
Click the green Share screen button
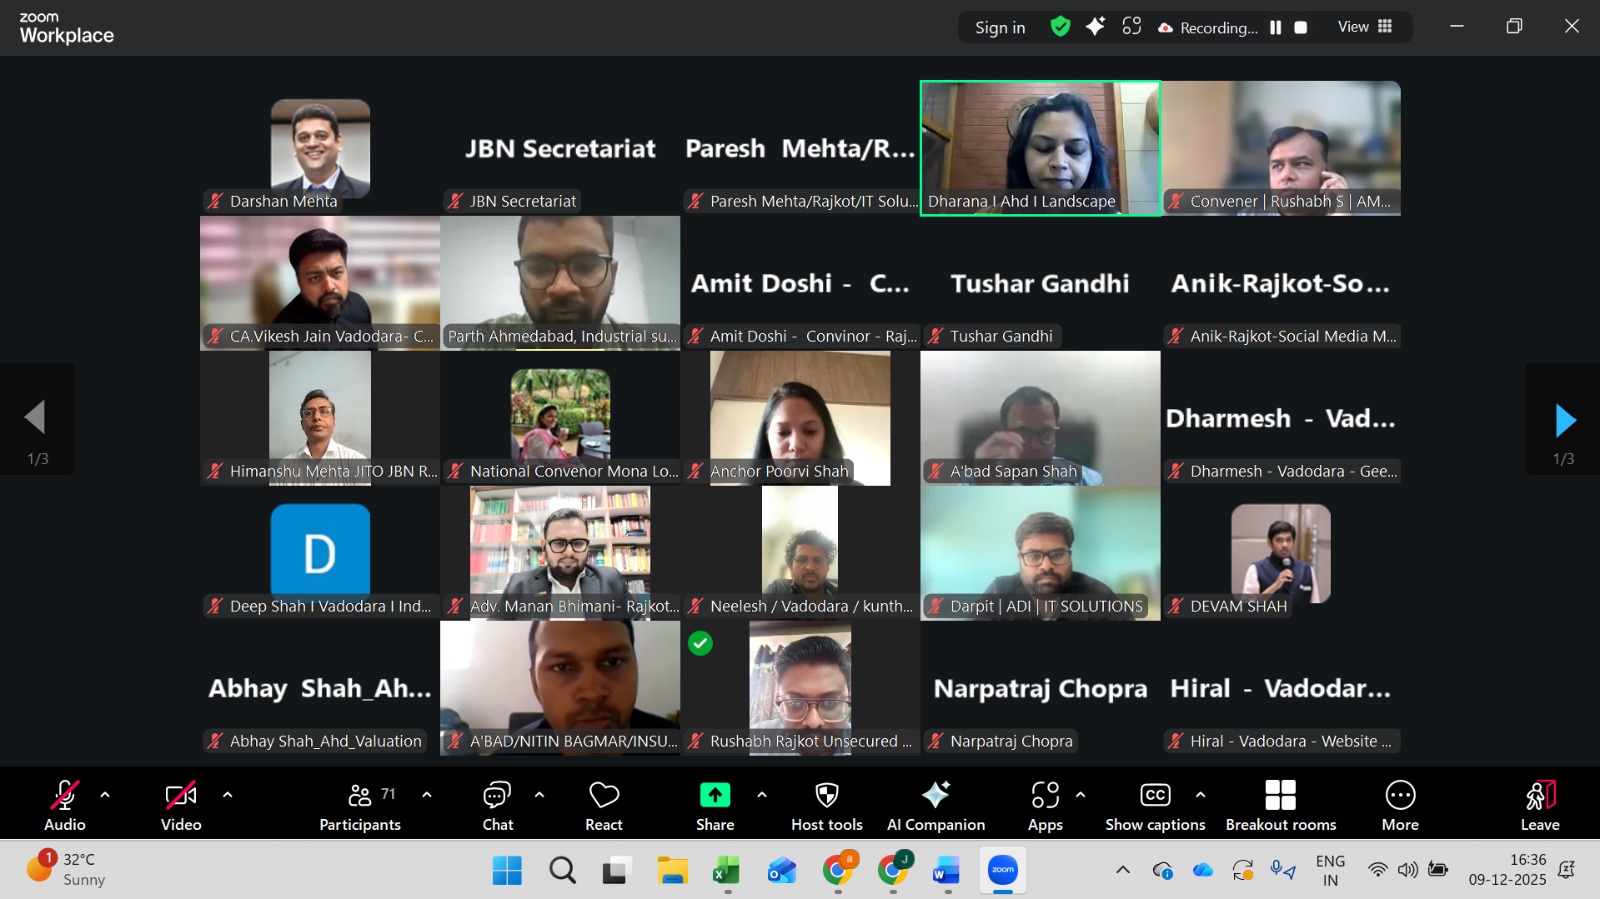point(715,806)
